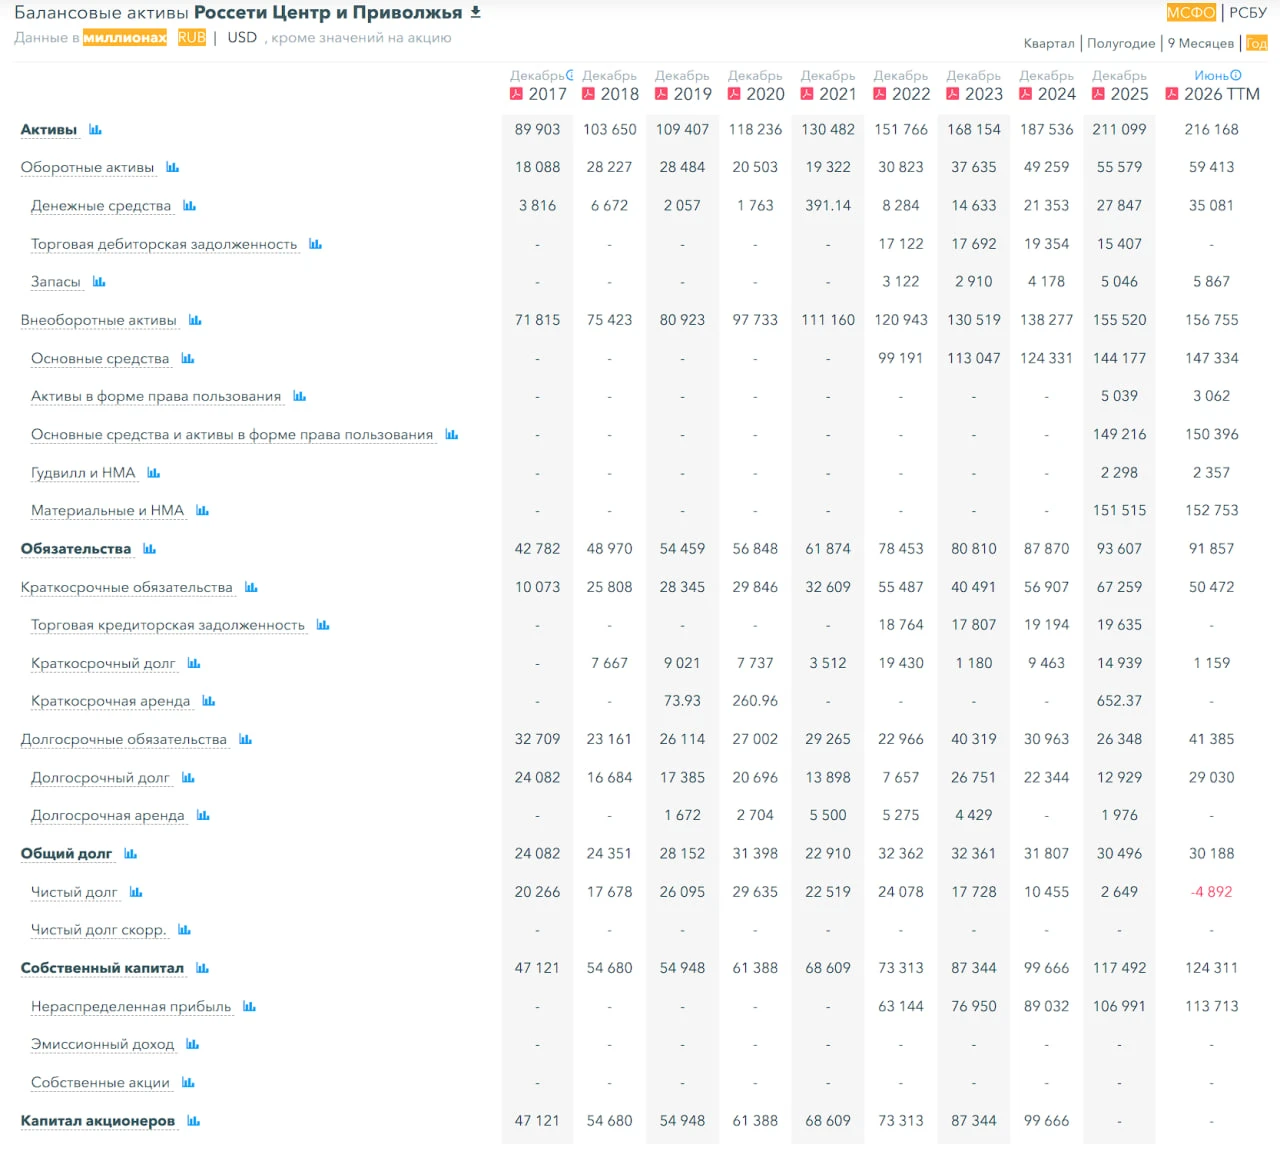The height and width of the screenshot is (1154, 1280).
Task: Show chart for Собственные акции
Action: (x=189, y=1083)
